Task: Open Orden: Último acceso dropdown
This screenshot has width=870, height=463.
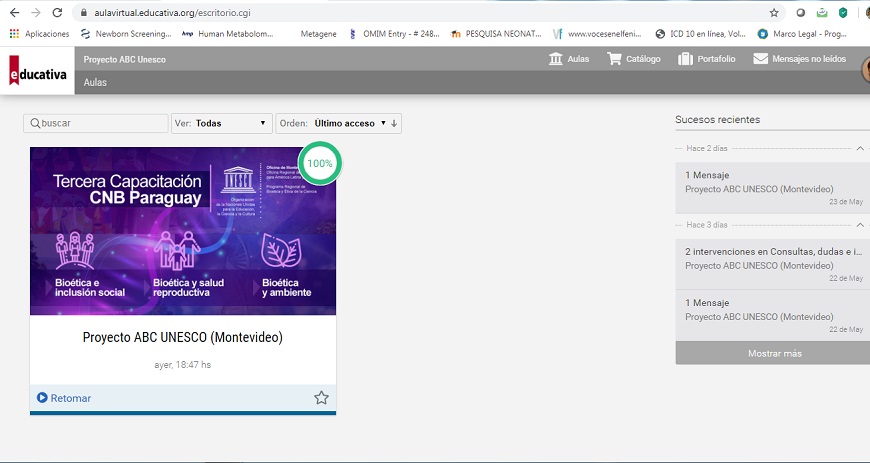Action: 332,123
